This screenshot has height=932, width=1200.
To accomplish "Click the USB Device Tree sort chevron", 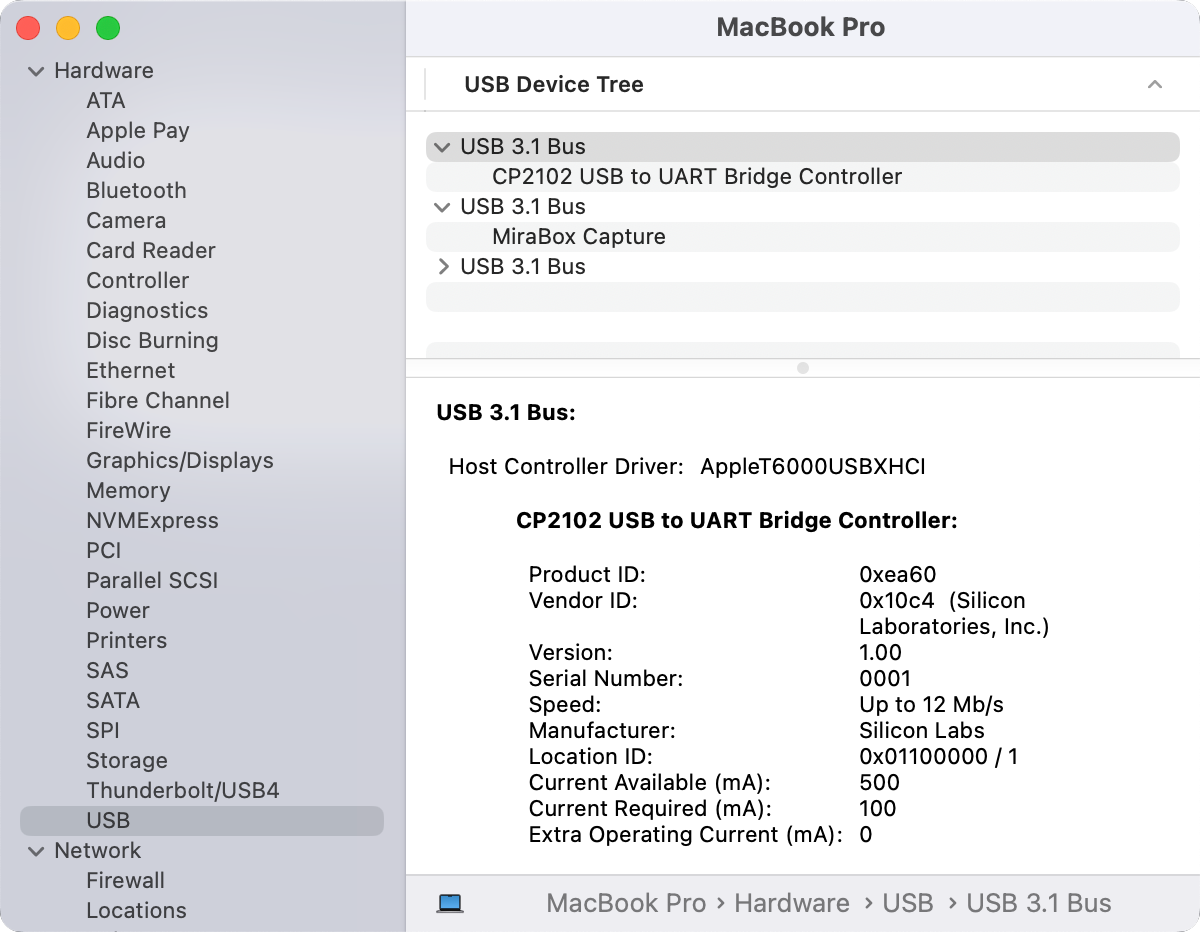I will click(1155, 85).
